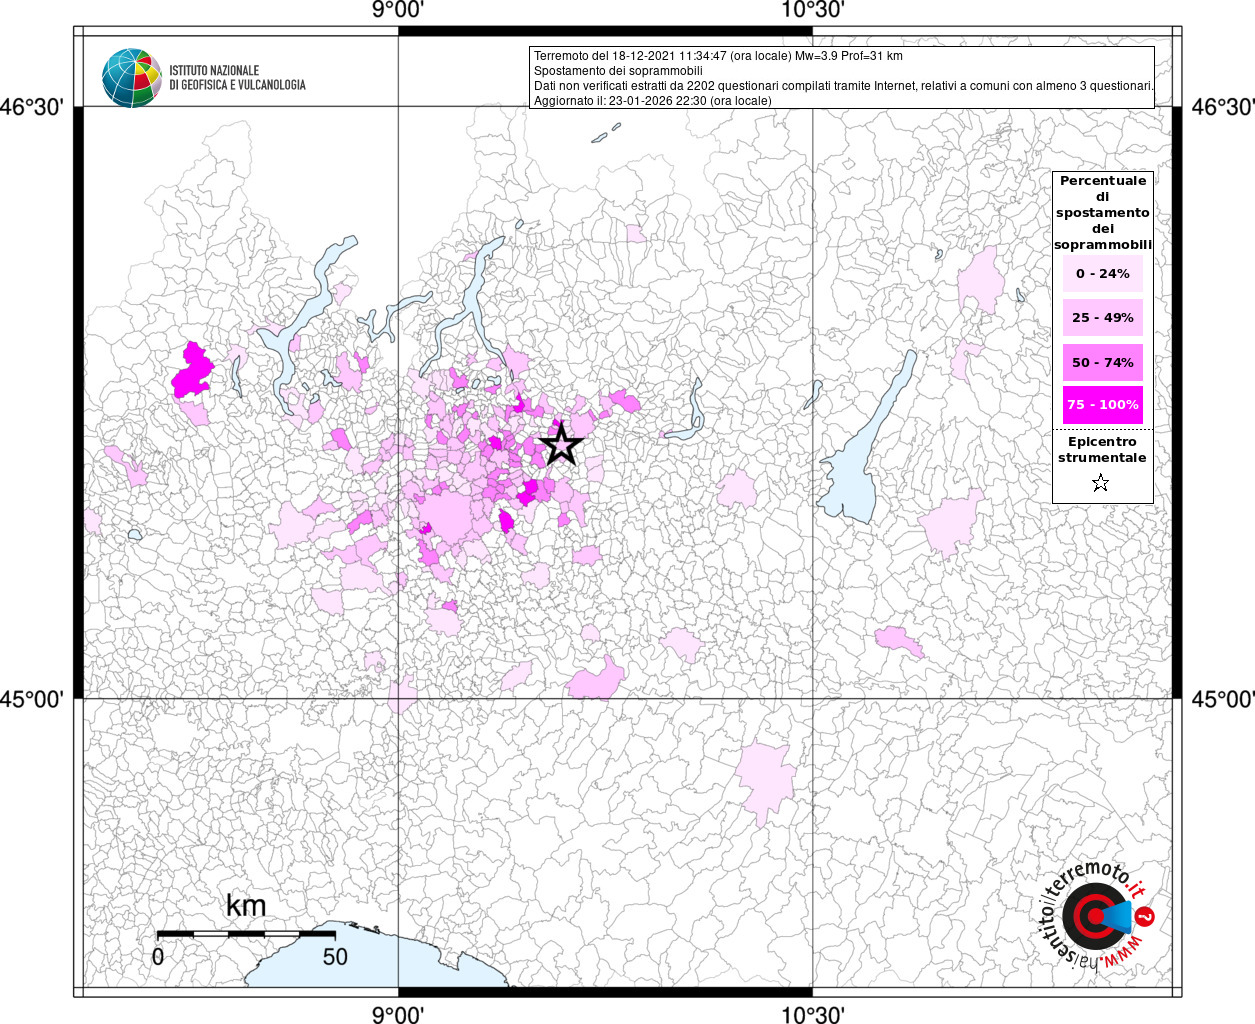Viewport: 1255px width, 1024px height.
Task: Click the pale pink municipality below 45°00' line
Action: coord(767,782)
